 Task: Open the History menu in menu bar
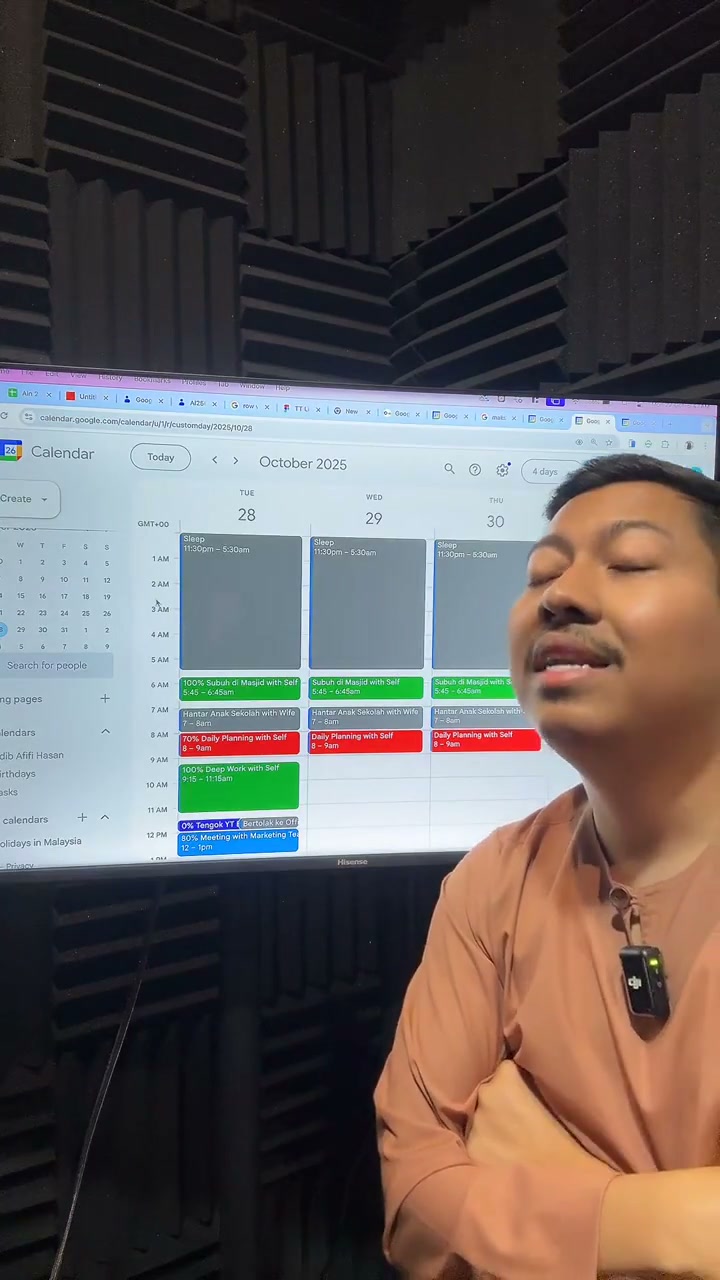tap(110, 377)
